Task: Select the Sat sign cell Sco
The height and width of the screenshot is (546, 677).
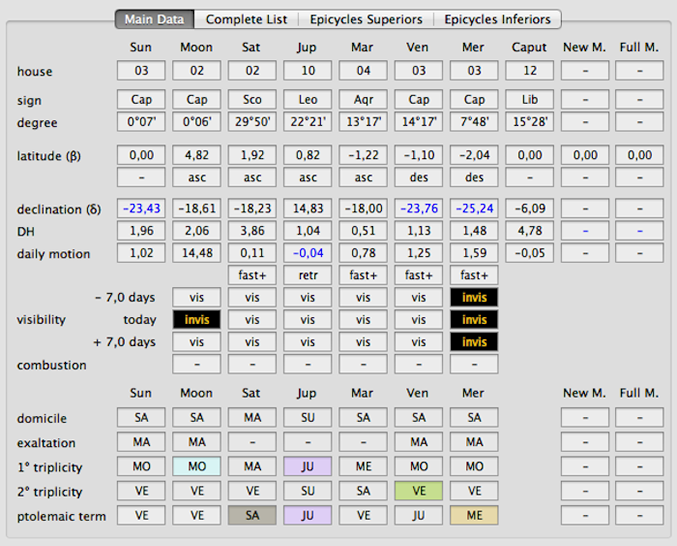Action: coord(252,100)
